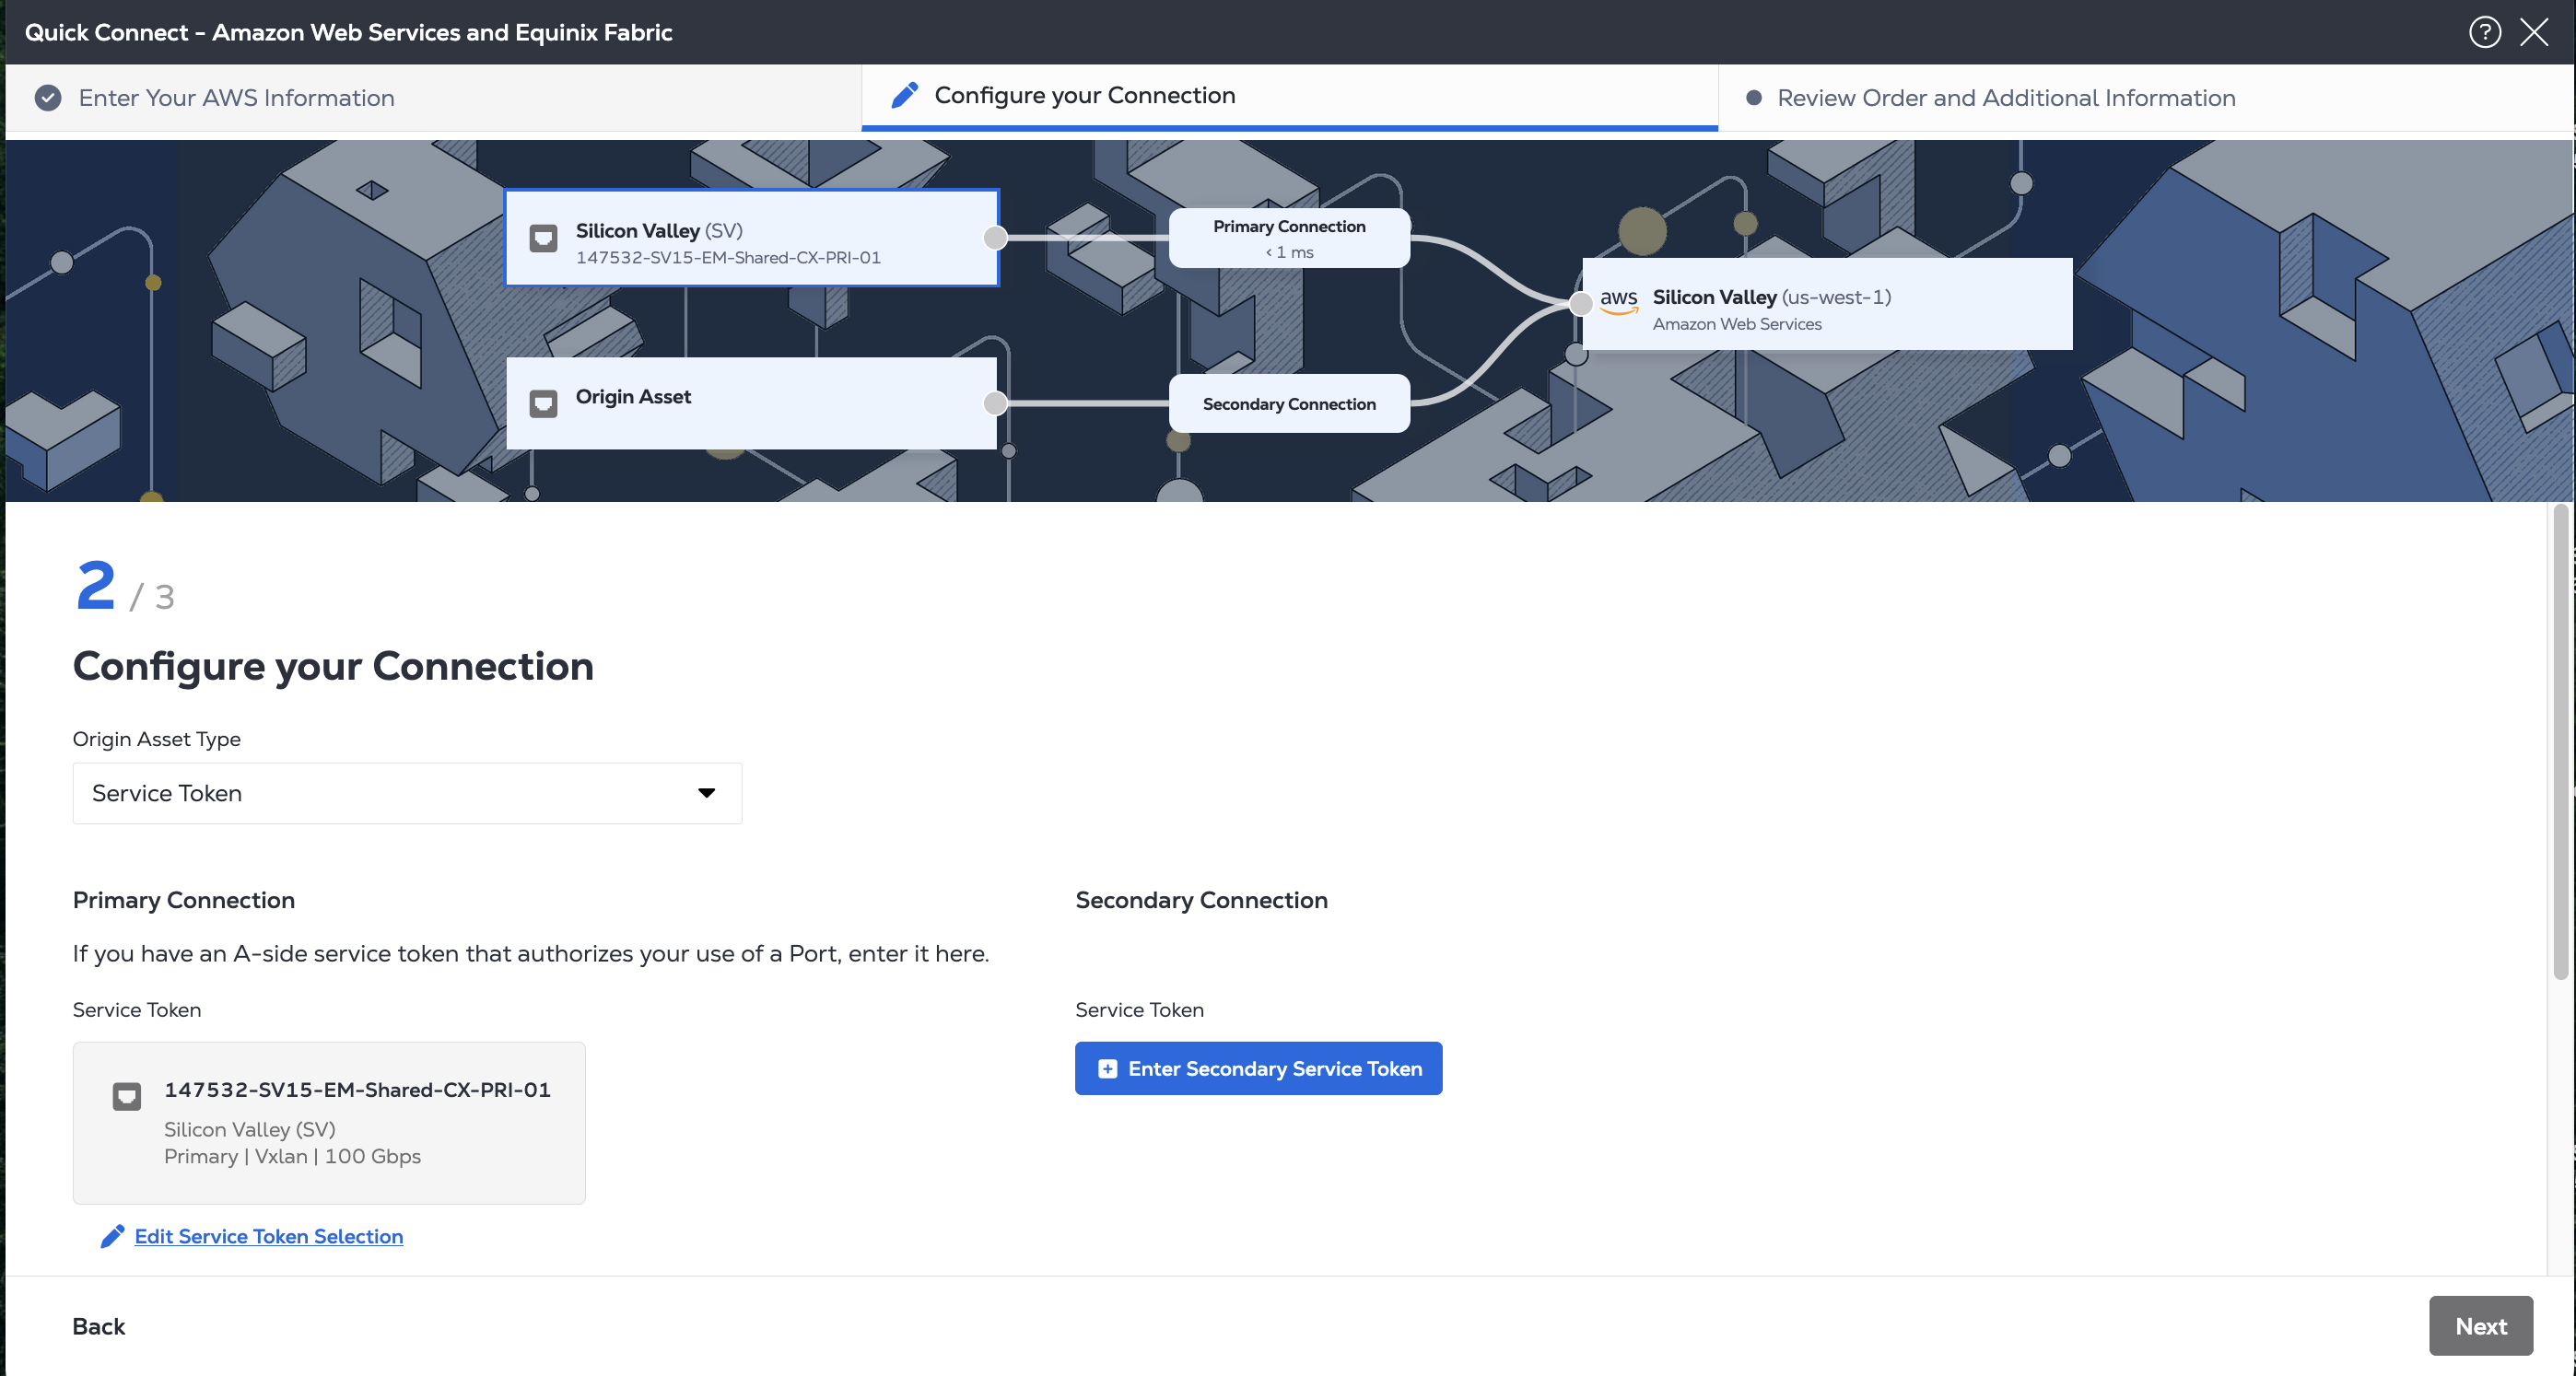This screenshot has height=1376, width=2576.
Task: Click the 'Secondary Connection' section heading
Action: coord(1201,901)
